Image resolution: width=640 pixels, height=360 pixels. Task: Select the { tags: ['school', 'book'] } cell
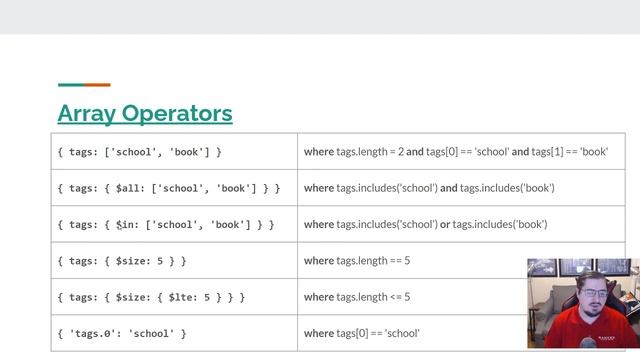click(174, 151)
